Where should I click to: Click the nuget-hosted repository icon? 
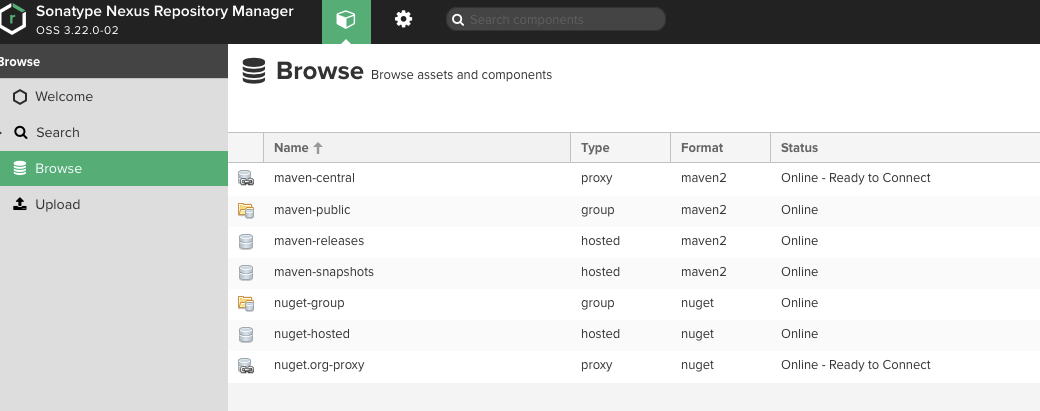[x=246, y=335]
